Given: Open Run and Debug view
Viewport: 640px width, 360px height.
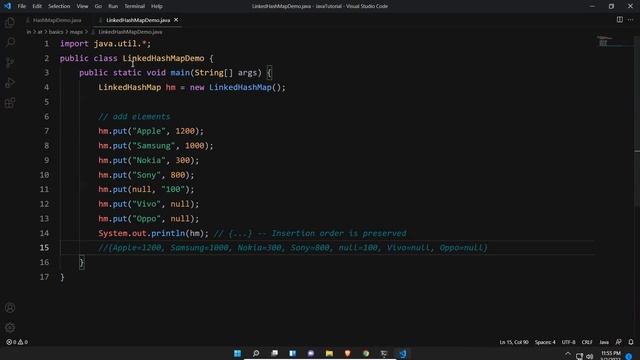Looking at the screenshot, I should [10, 82].
